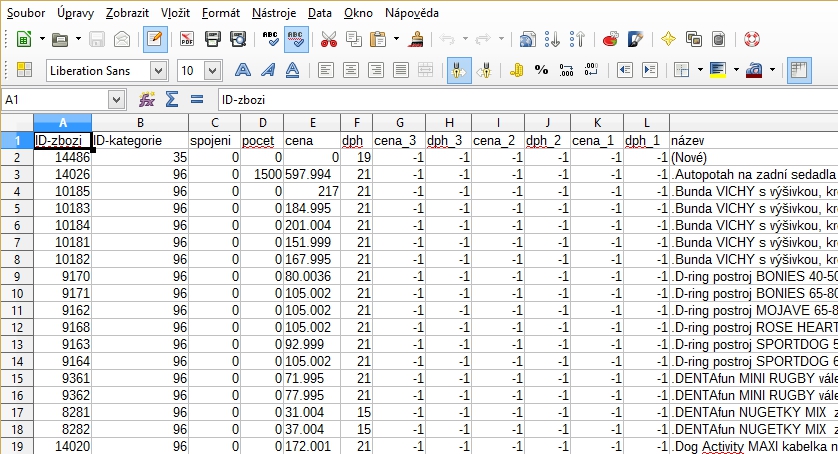Toggle the Freeze rows and columns button
This screenshot has height=454, width=838.
click(x=798, y=71)
